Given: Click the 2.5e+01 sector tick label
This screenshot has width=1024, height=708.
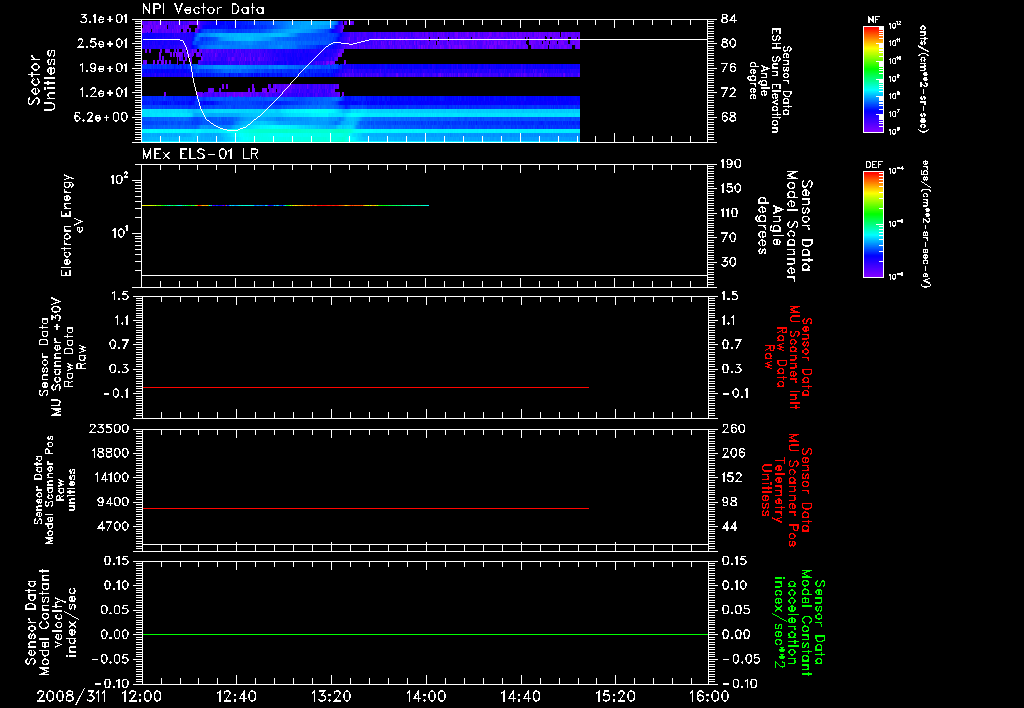Looking at the screenshot, I should 104,43.
